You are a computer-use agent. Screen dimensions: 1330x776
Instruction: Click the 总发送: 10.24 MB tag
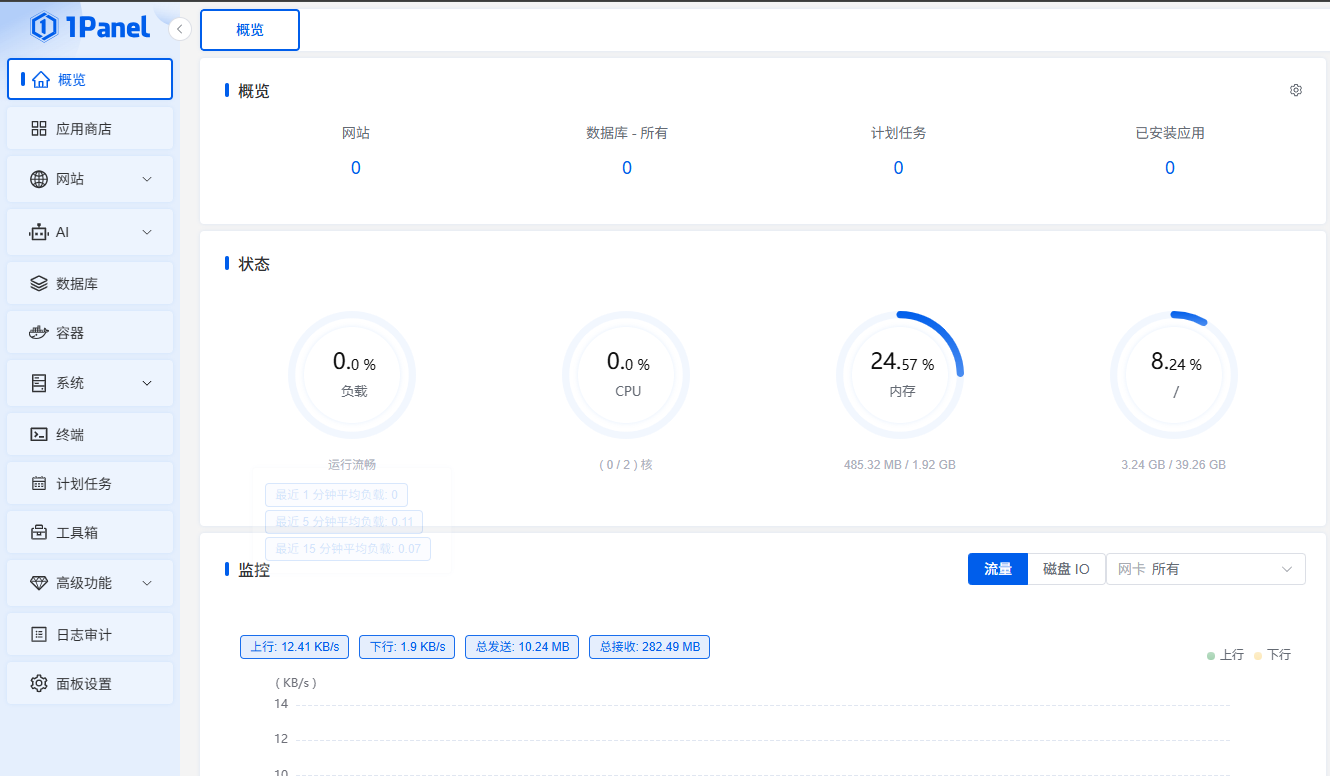click(x=523, y=647)
